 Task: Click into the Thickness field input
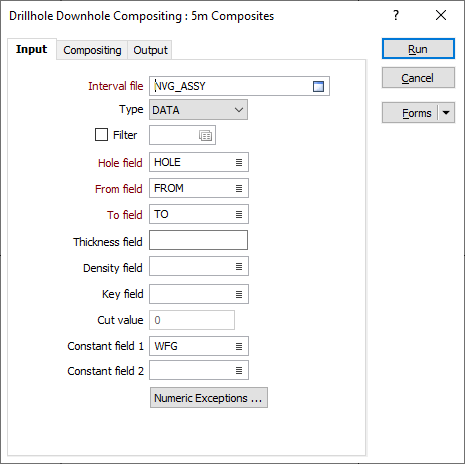click(x=198, y=240)
